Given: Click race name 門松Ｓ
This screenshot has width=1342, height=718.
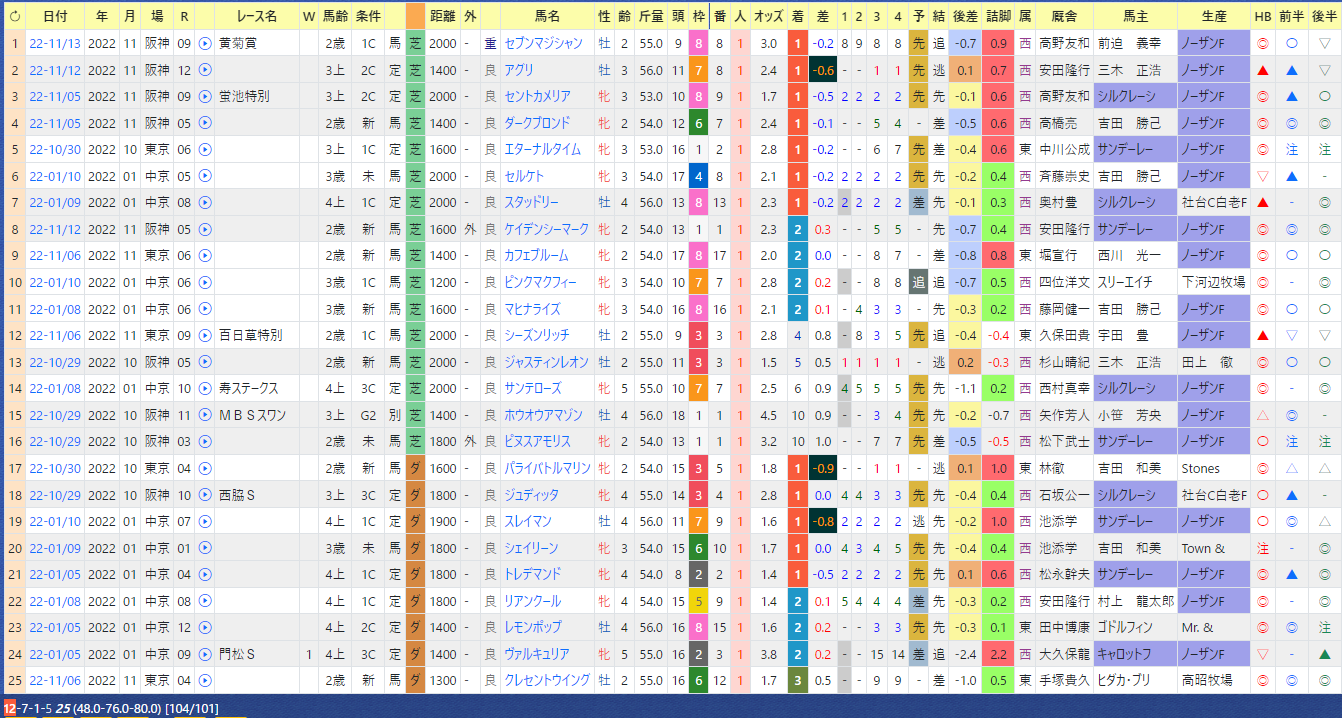Looking at the screenshot, I should coord(237,654).
